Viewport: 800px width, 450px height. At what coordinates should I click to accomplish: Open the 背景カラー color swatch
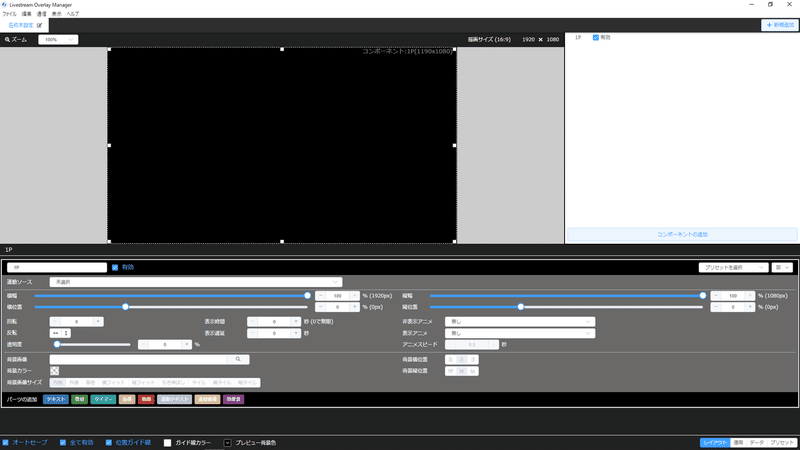click(55, 371)
